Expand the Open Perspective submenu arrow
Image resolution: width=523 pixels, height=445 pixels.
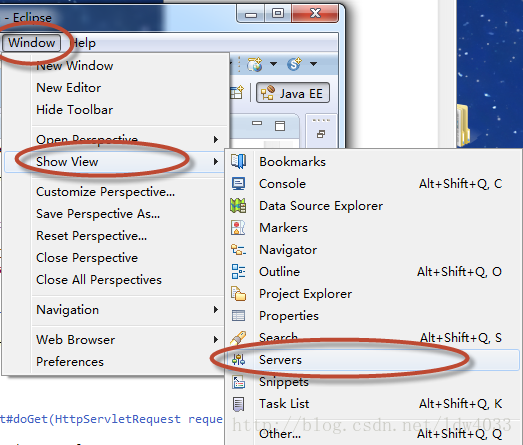(x=216, y=139)
